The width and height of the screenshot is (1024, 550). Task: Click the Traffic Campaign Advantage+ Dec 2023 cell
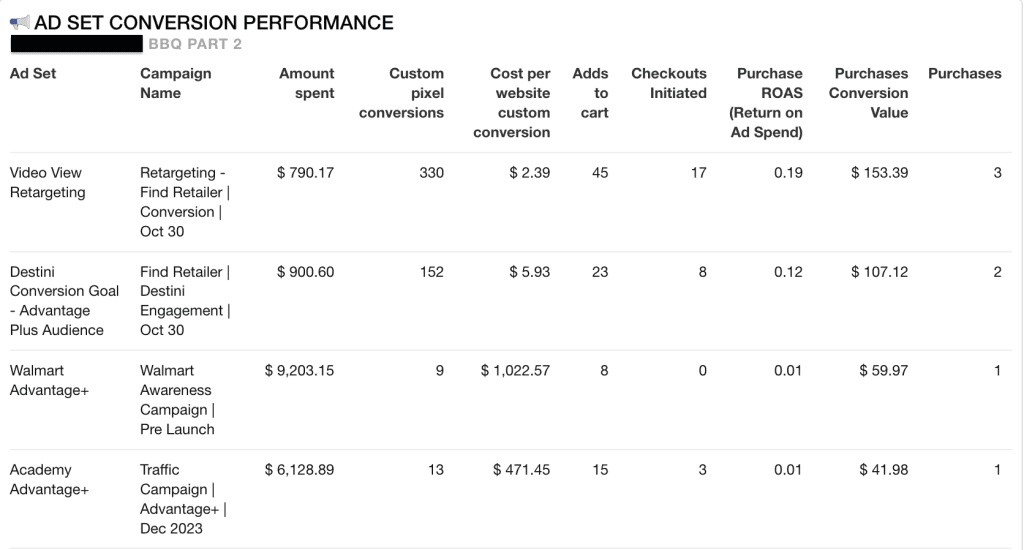[x=182, y=499]
